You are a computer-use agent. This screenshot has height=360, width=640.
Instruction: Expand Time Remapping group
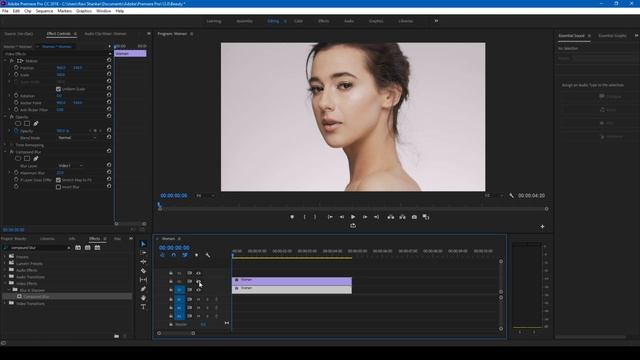tap(6, 145)
